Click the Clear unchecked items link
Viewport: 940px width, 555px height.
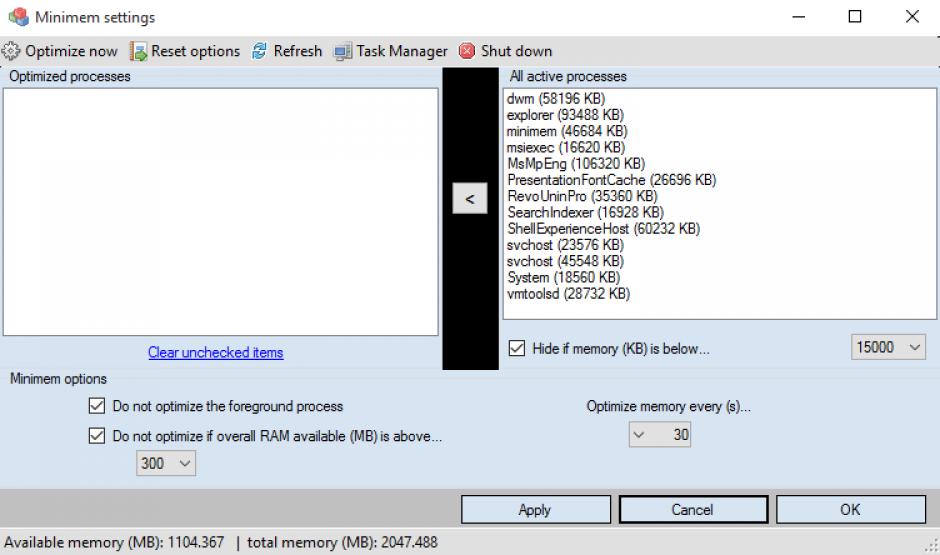[x=215, y=352]
